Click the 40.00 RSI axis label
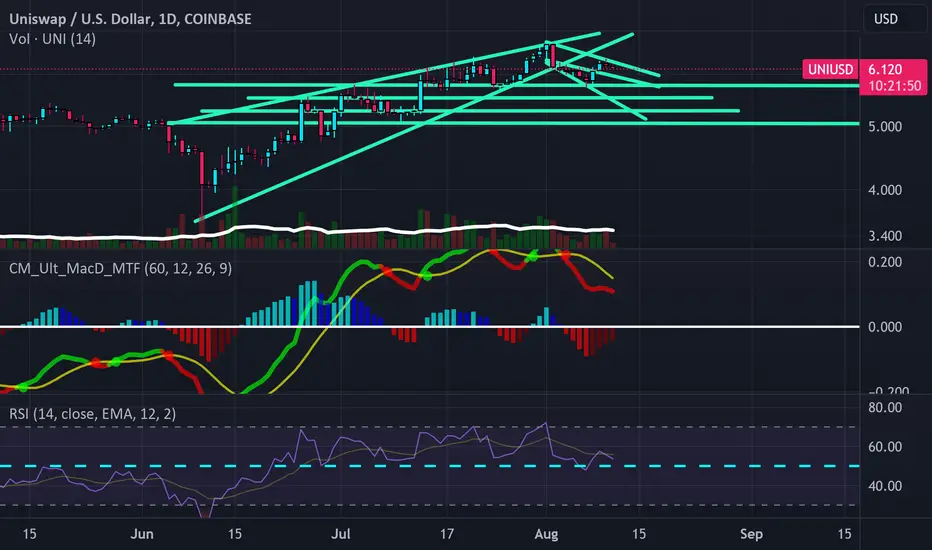The height and width of the screenshot is (550, 932). (x=884, y=486)
